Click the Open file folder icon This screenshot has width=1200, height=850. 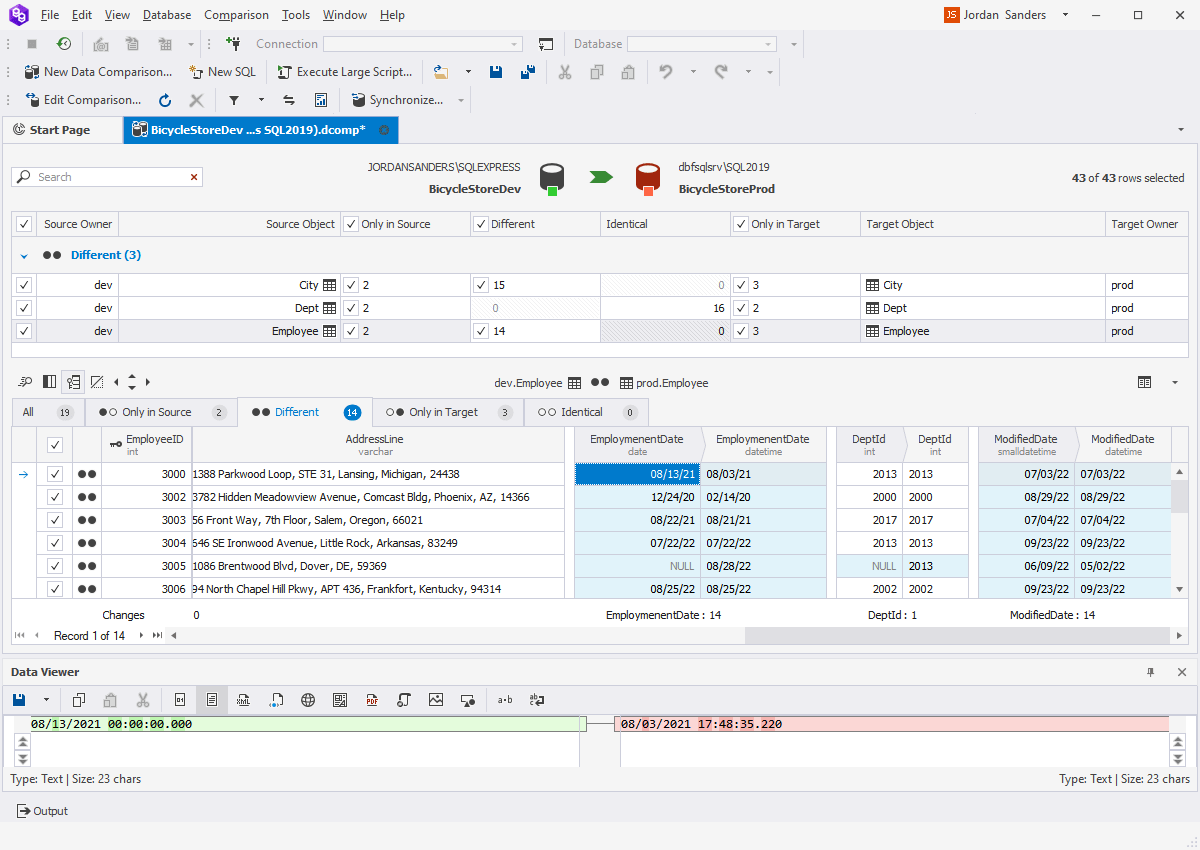pyautogui.click(x=440, y=72)
